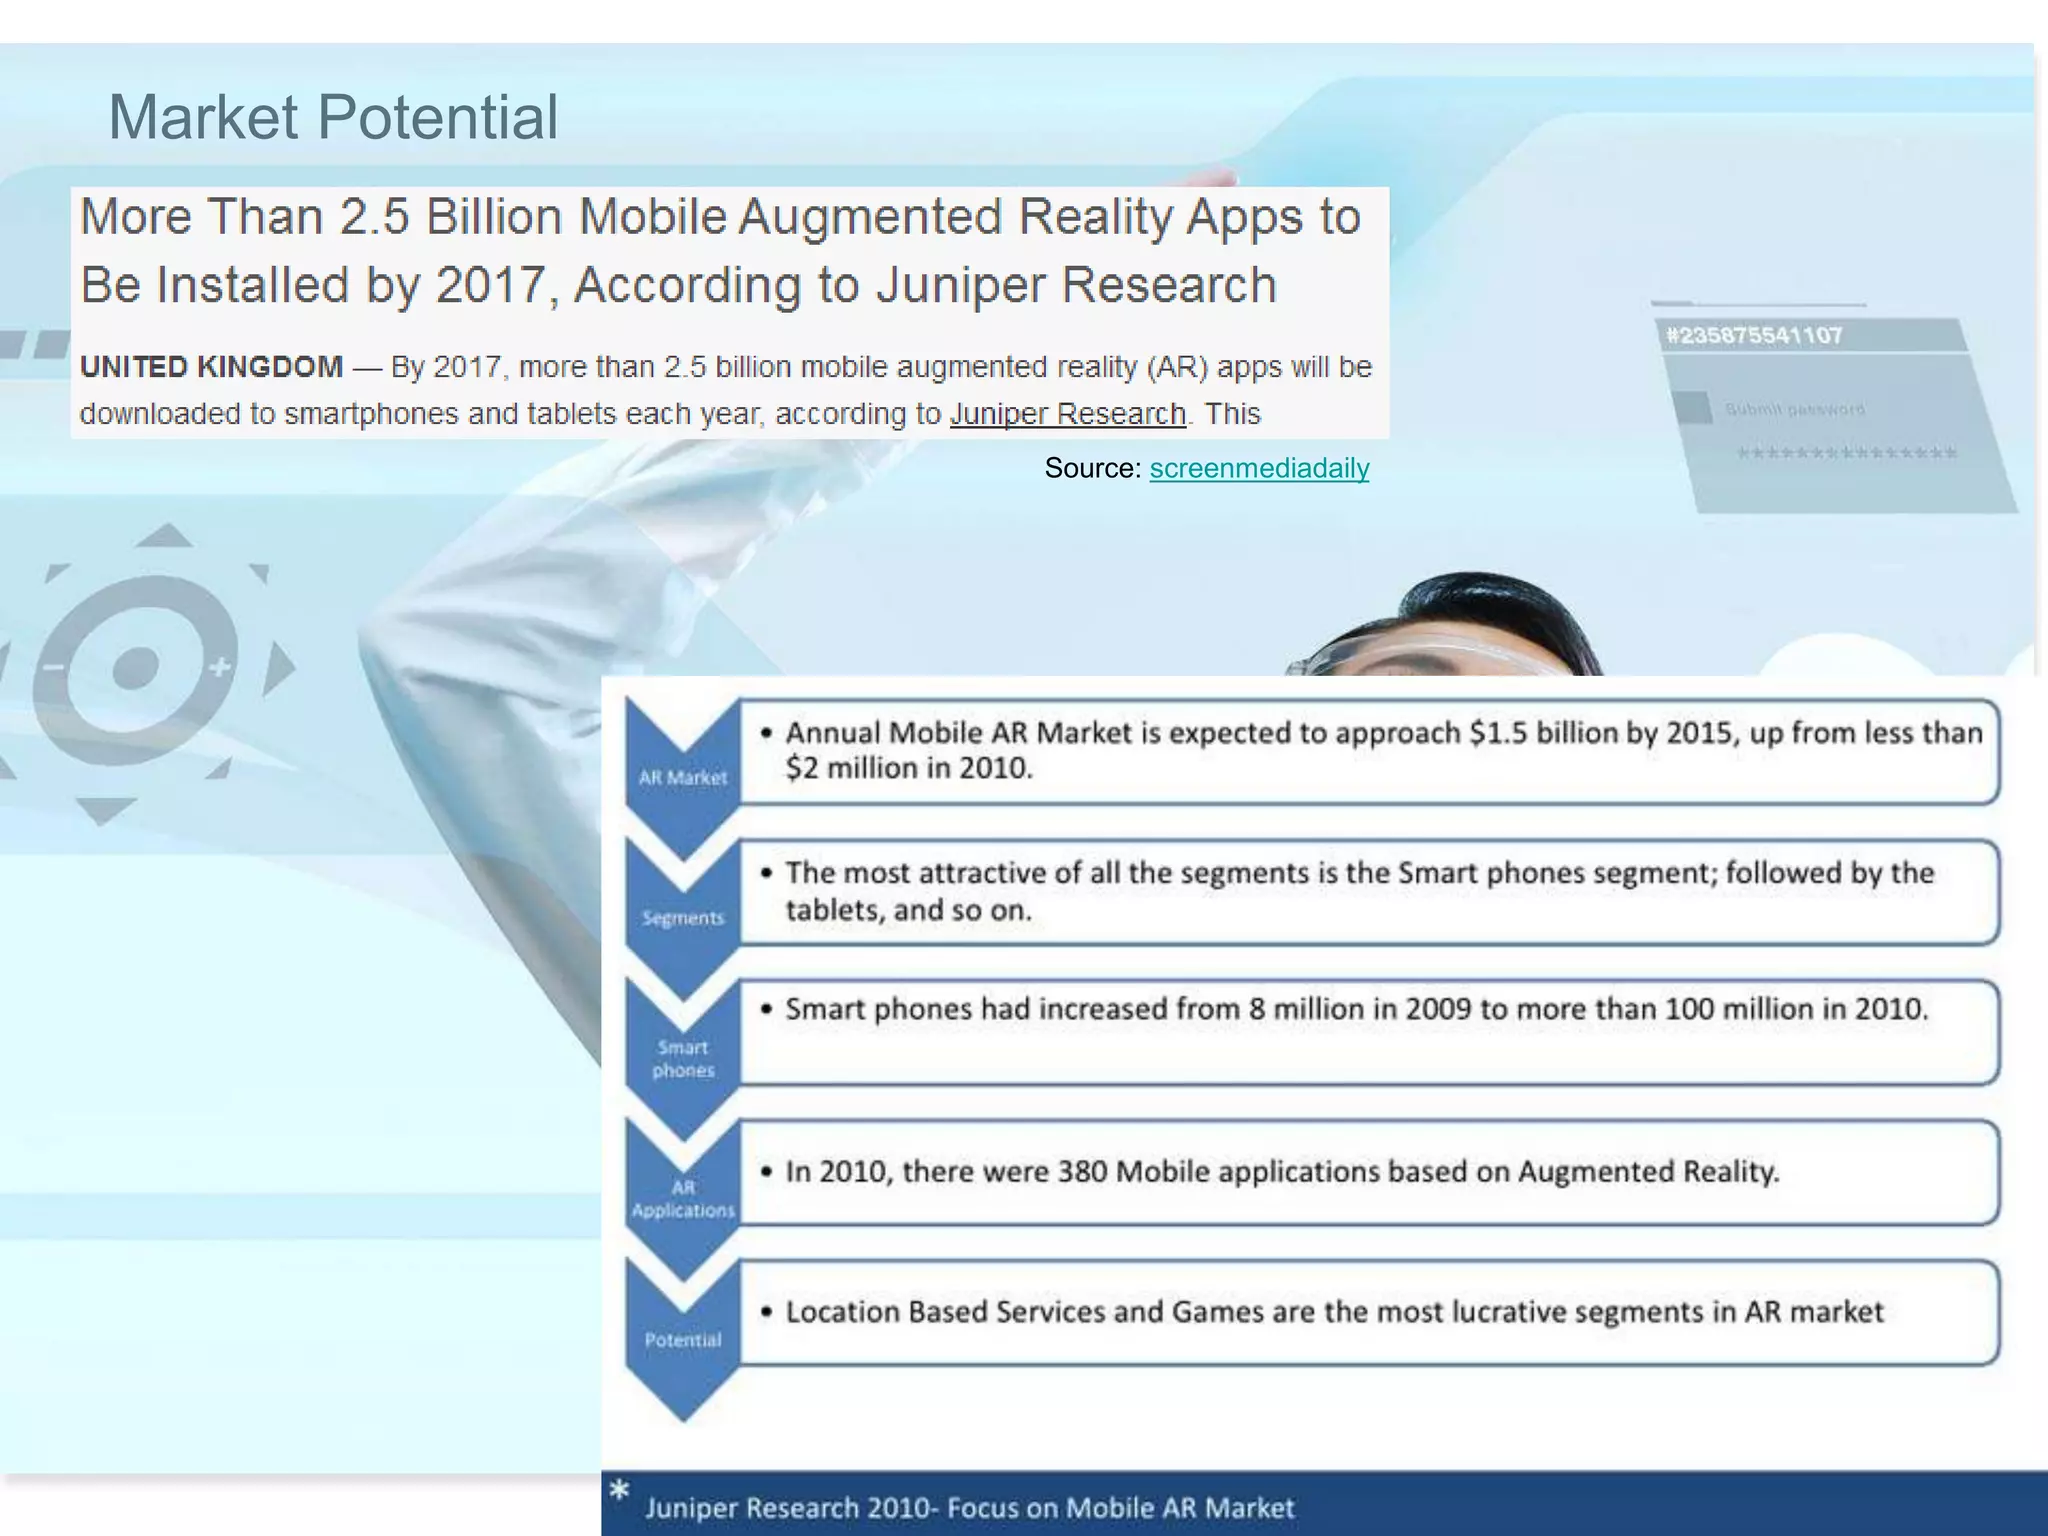Click the masked asterisks password field
Screen dimensions: 2048x1536
1846,454
